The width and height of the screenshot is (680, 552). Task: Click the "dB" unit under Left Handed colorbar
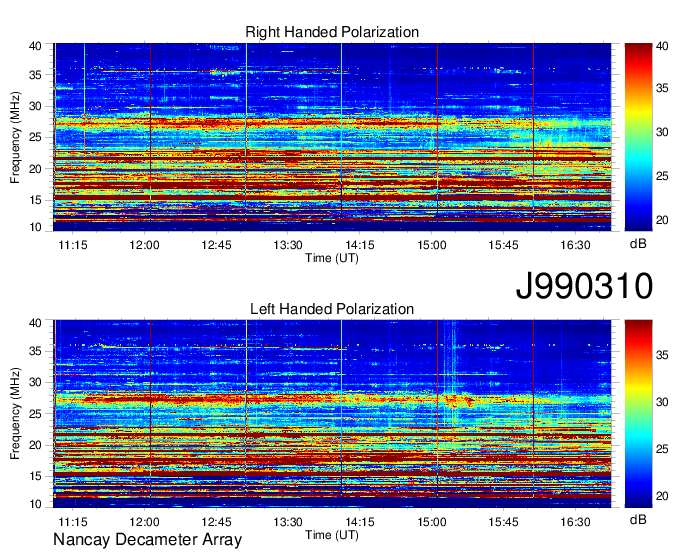(x=638, y=520)
